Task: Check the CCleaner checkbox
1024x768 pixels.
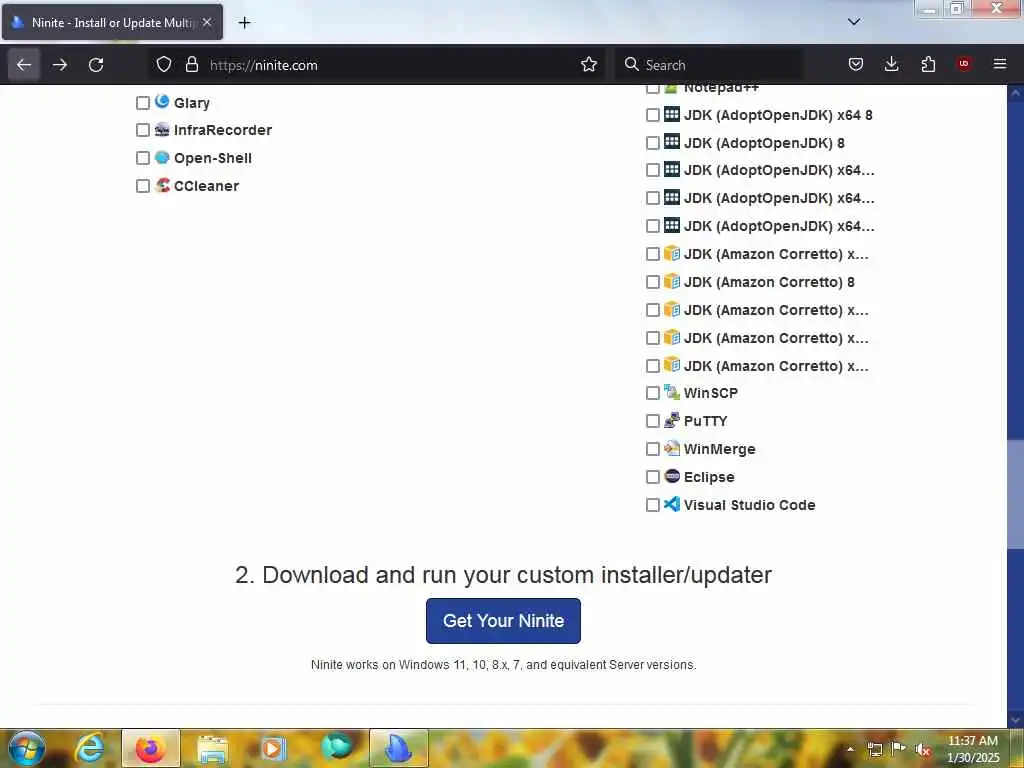Action: 143,186
